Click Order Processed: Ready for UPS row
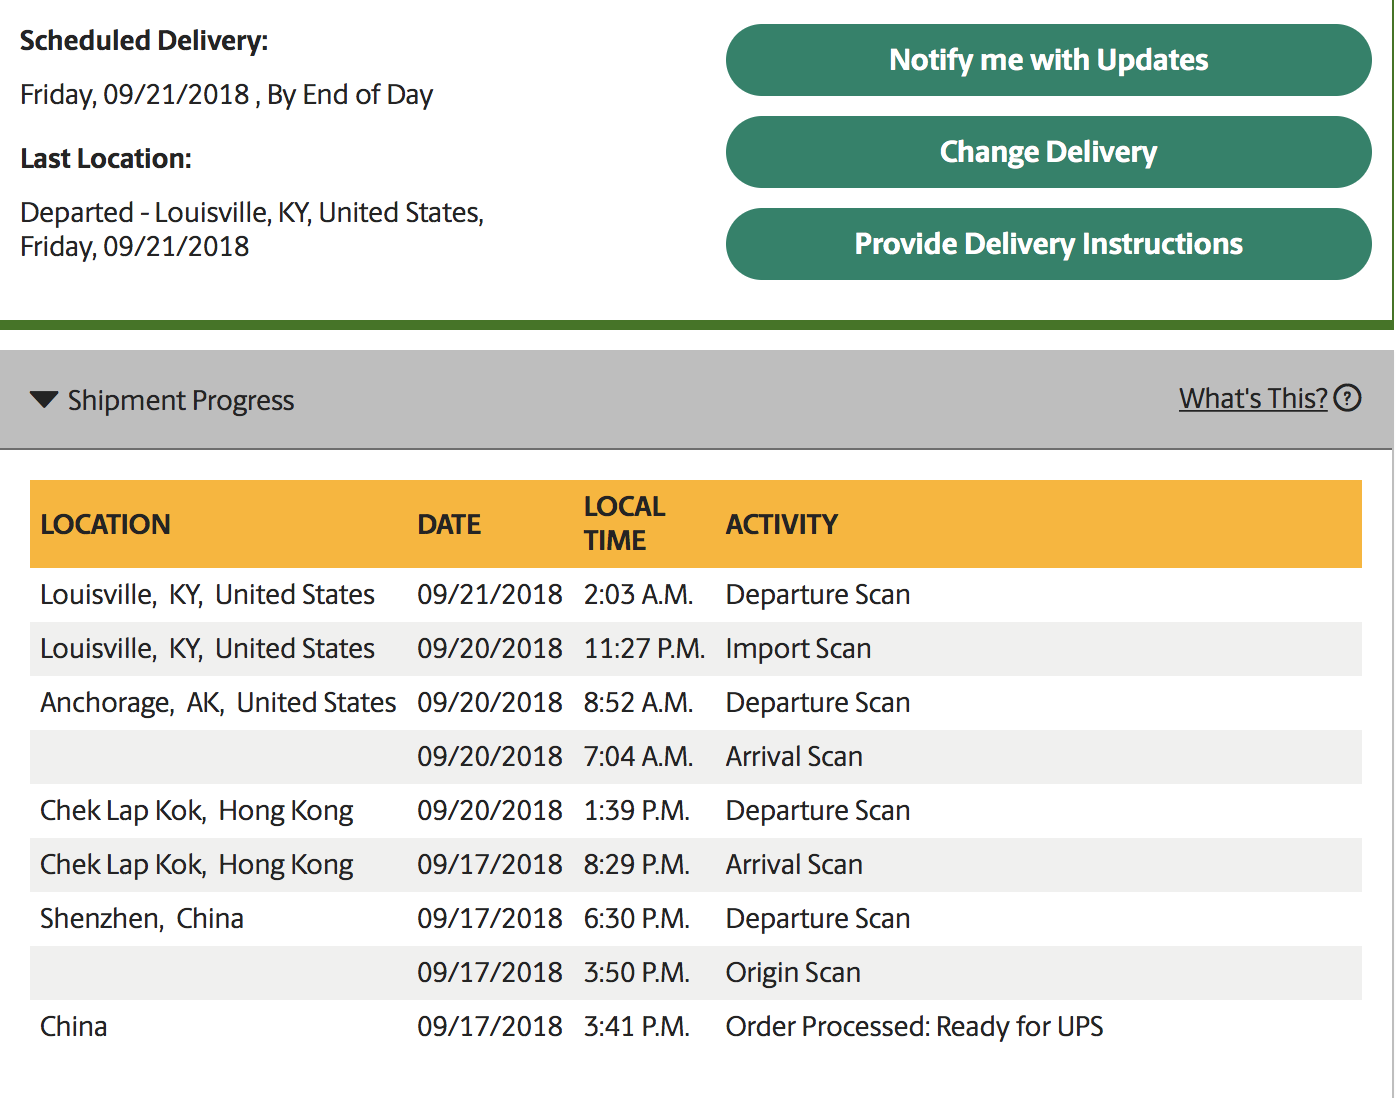 [x=696, y=1027]
